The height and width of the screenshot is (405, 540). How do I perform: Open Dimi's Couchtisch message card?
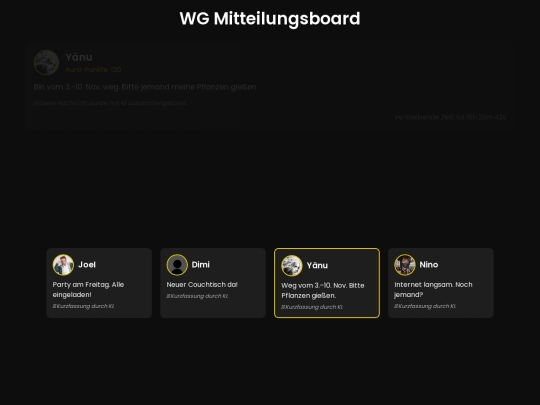click(213, 283)
